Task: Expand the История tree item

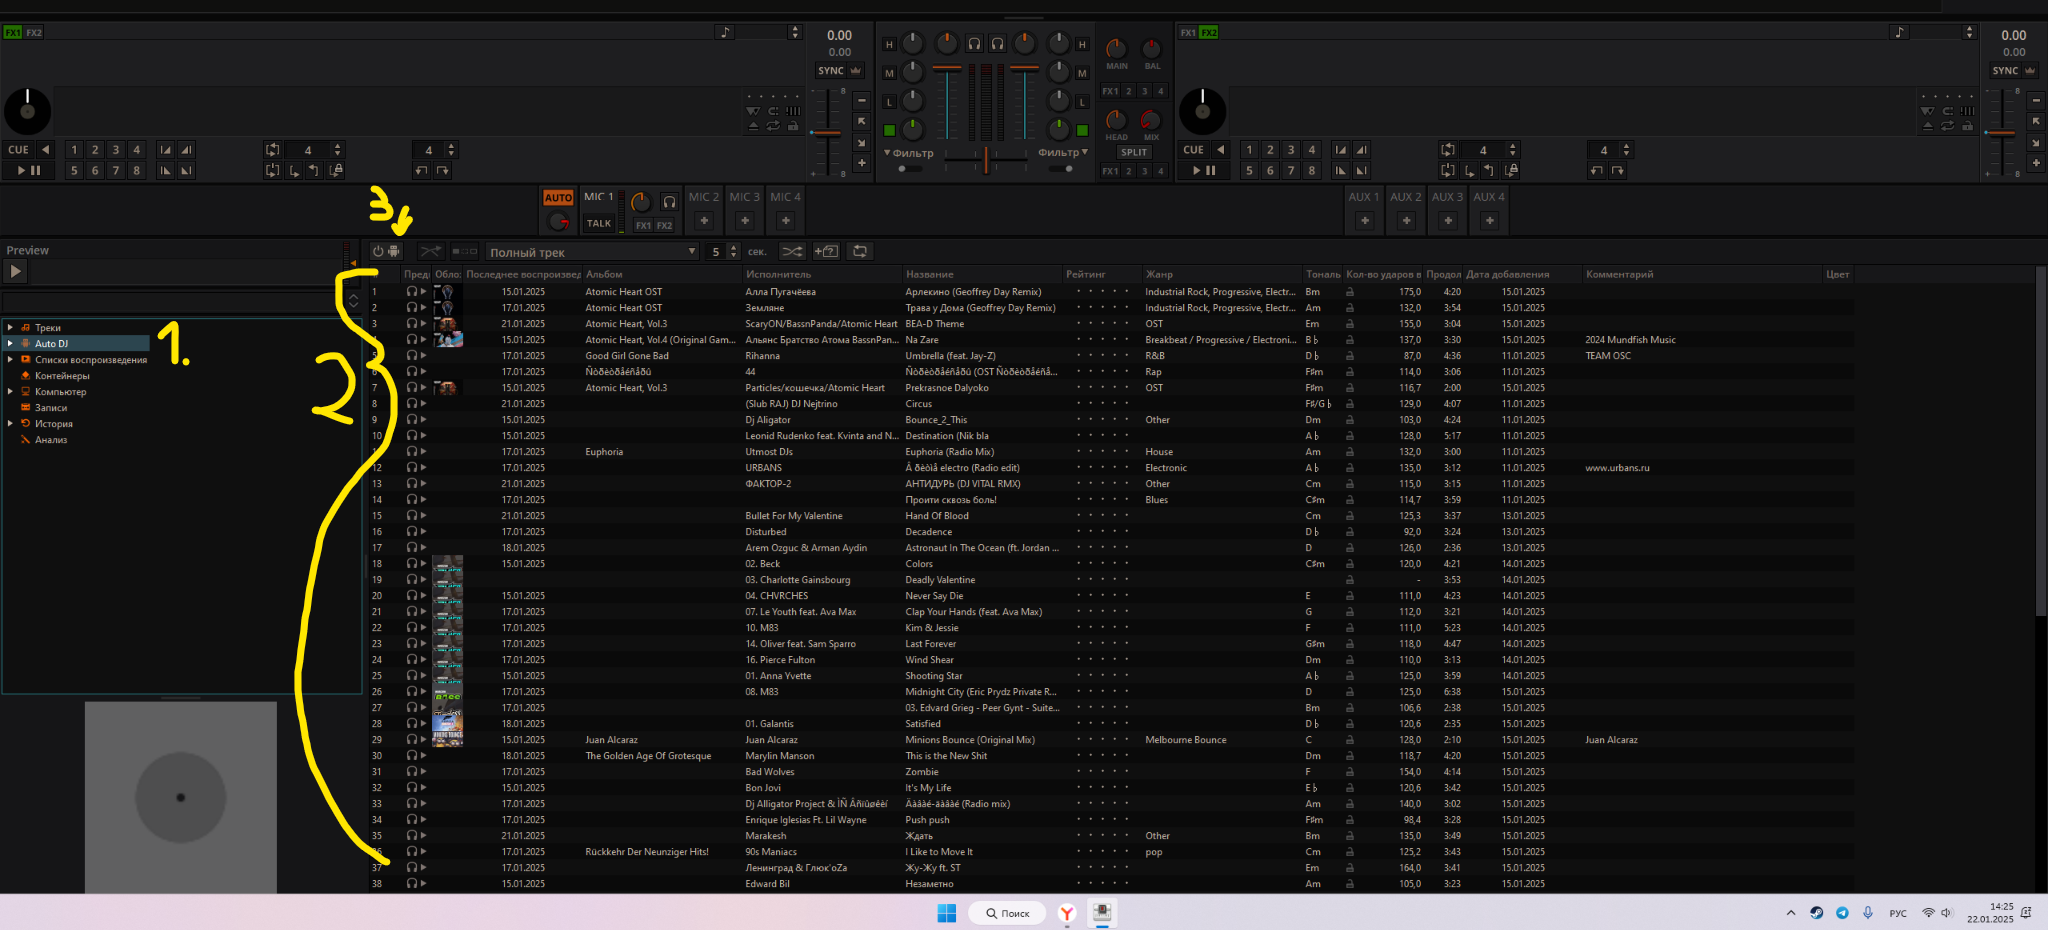Action: (x=10, y=423)
